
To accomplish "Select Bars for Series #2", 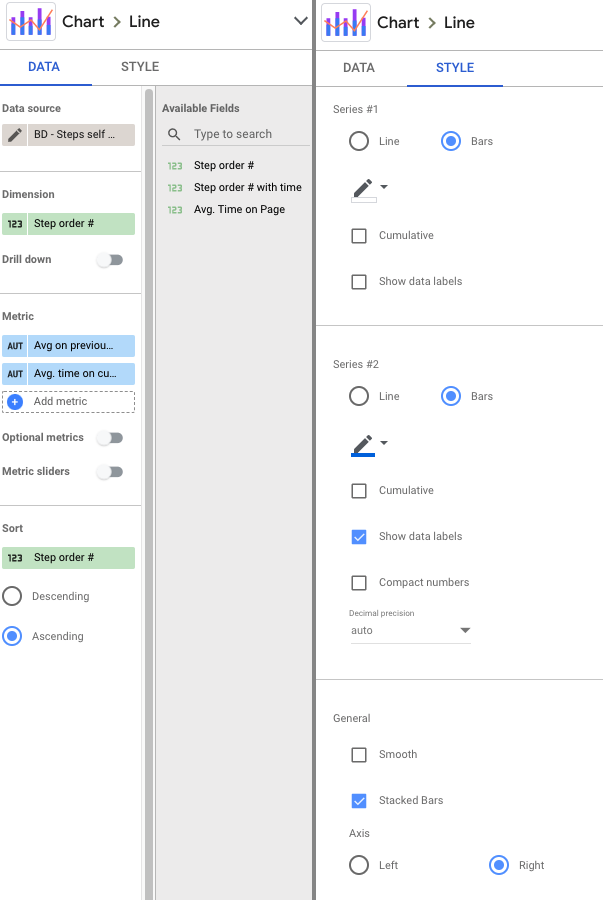I will pos(451,396).
